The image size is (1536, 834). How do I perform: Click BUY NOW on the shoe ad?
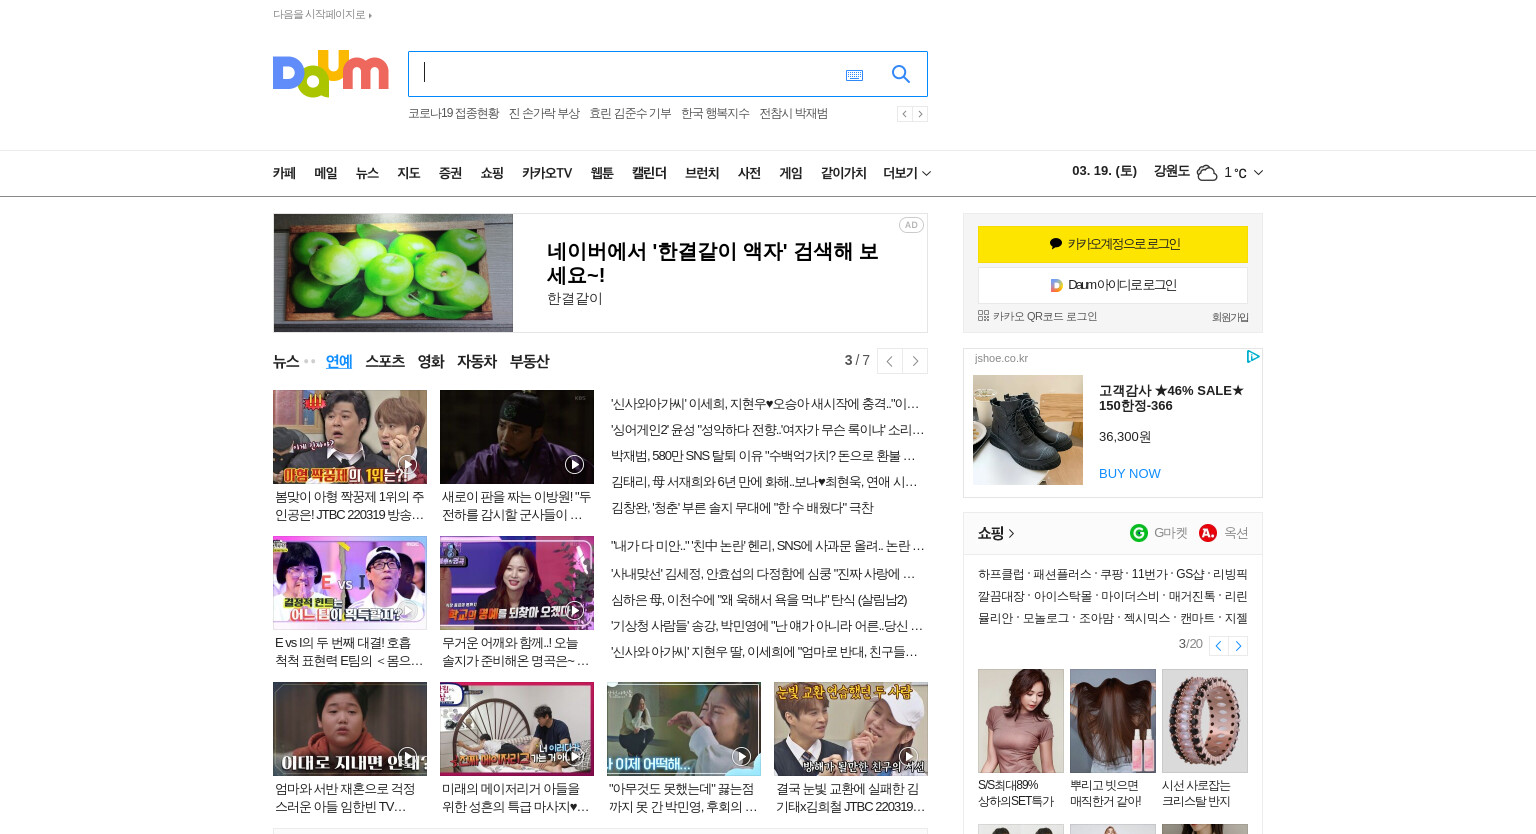1130,474
